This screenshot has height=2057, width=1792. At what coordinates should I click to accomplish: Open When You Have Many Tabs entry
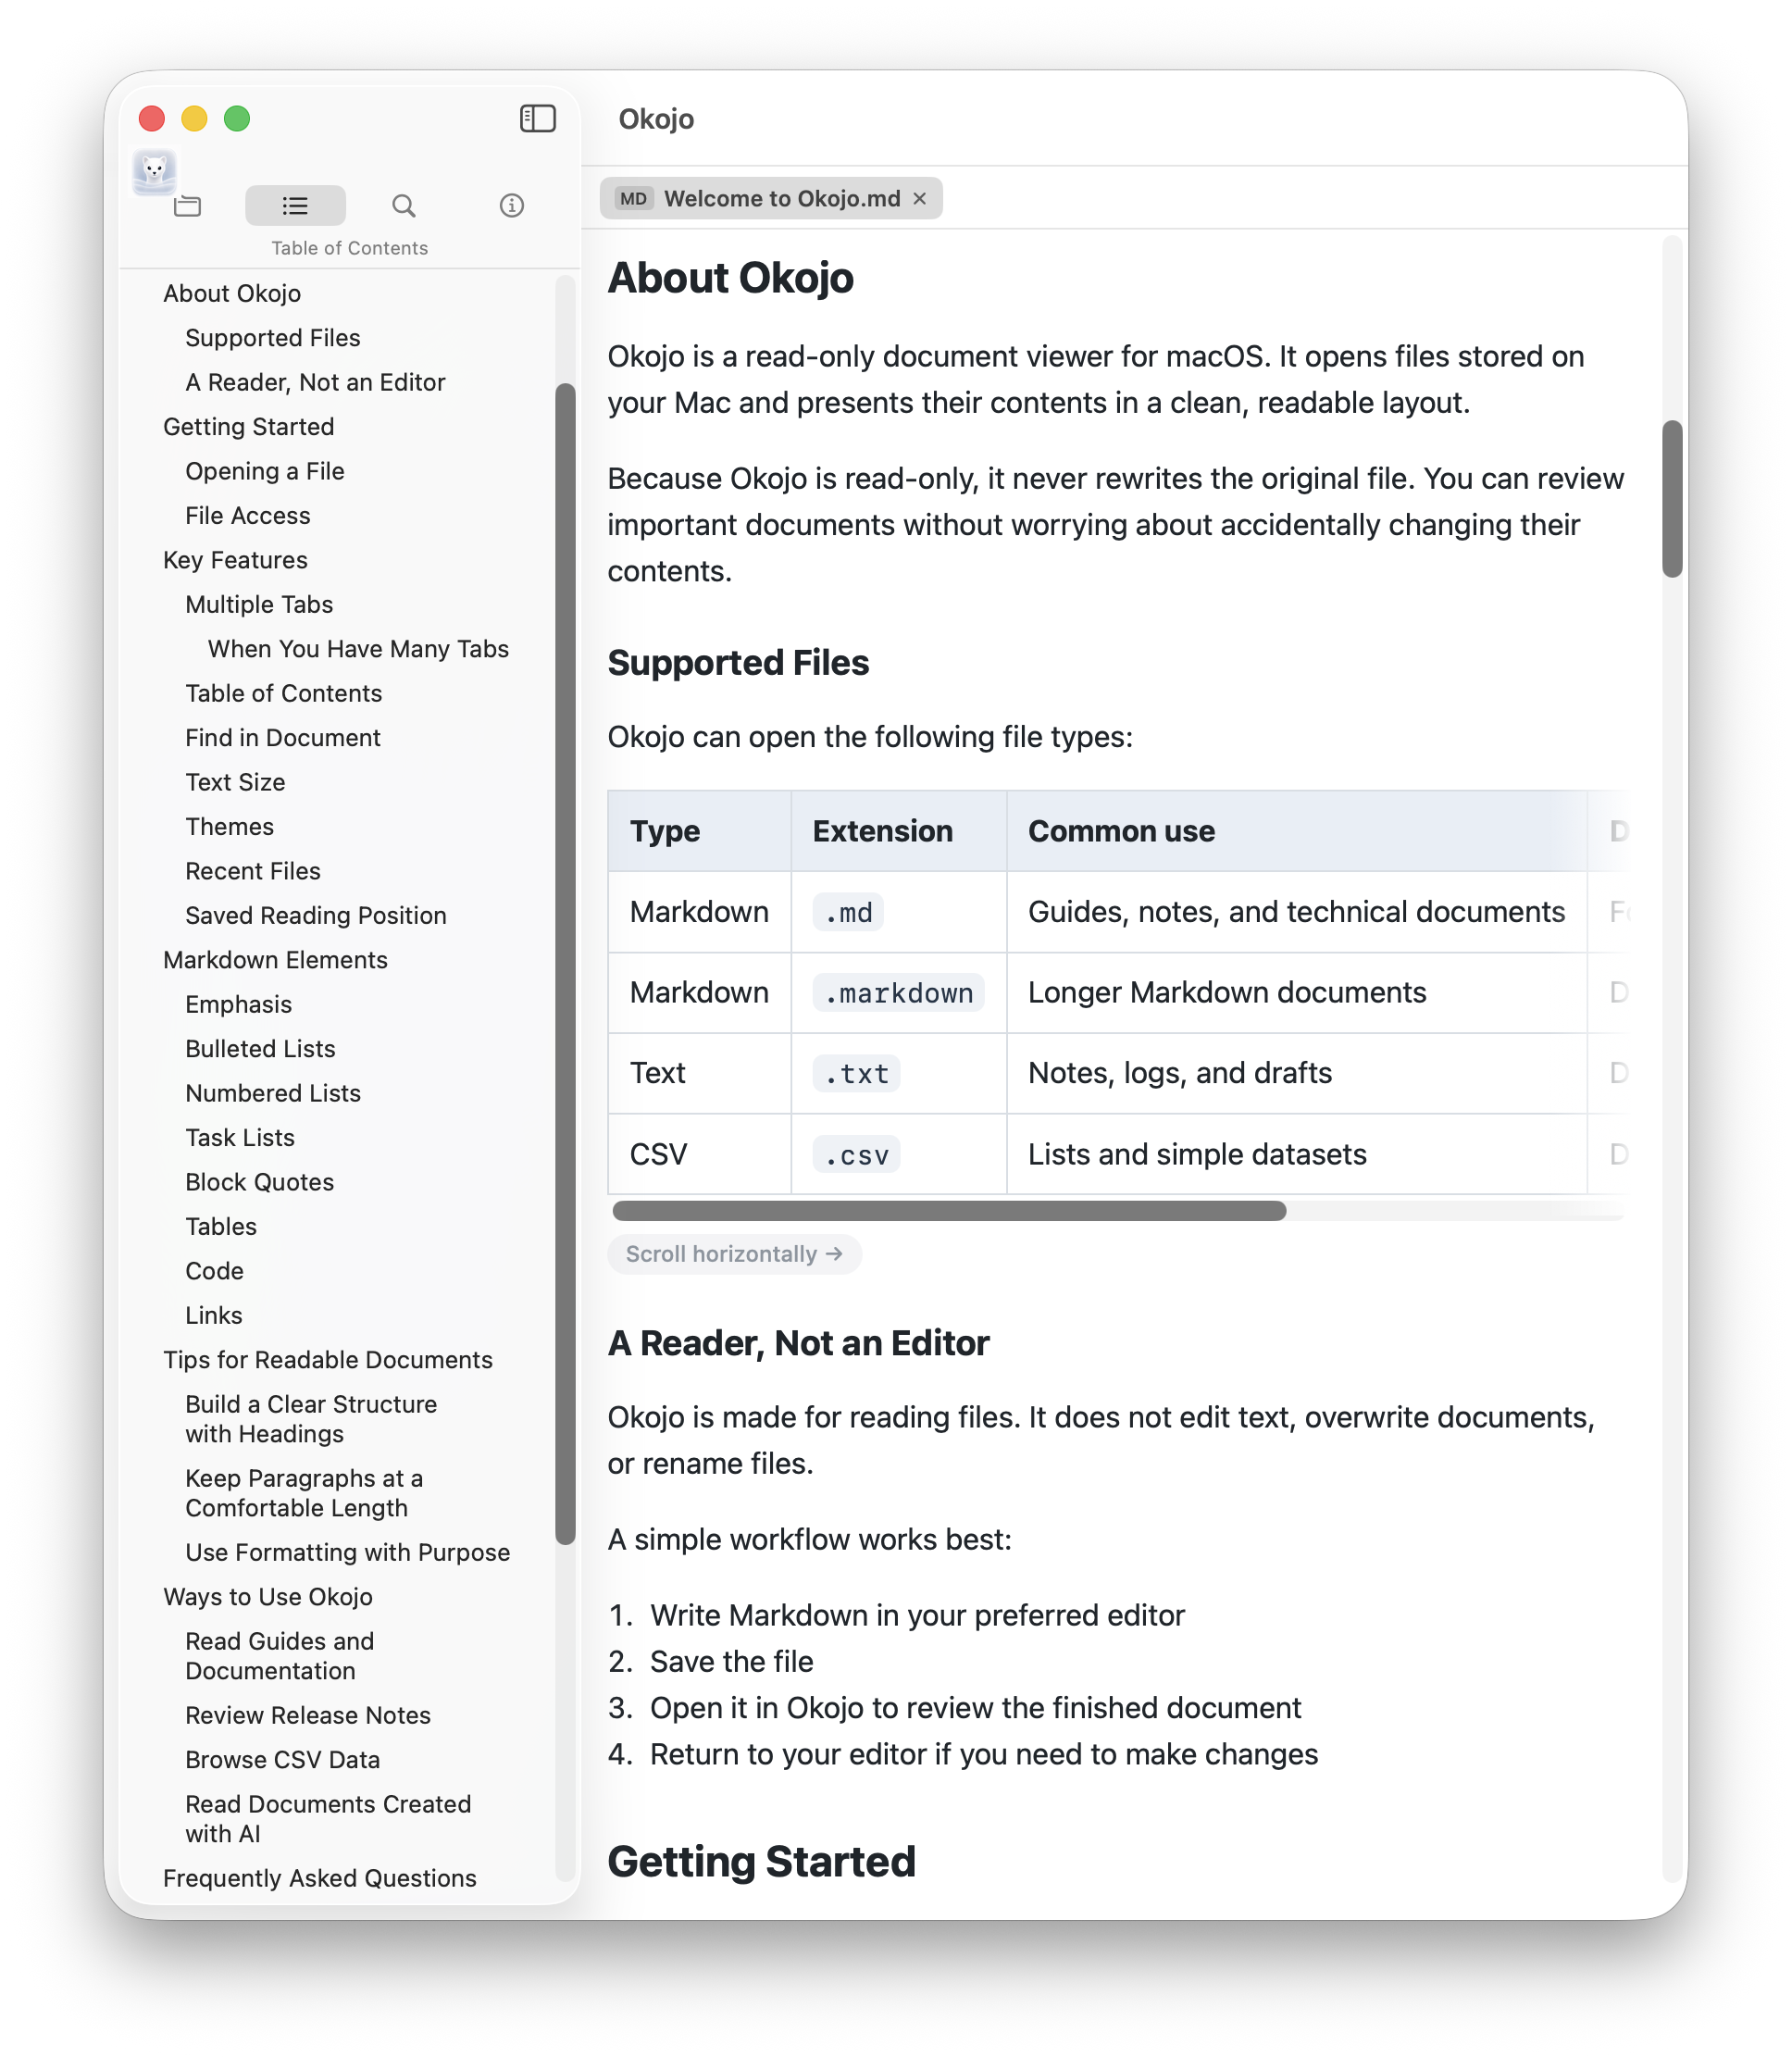[358, 650]
